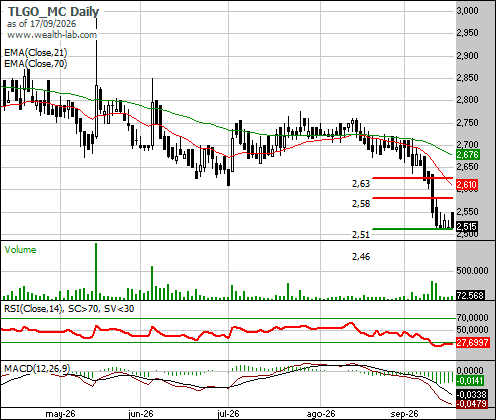This screenshot has height=420, width=496.
Task: Click the 2,46 target level label
Action: pyautogui.click(x=361, y=257)
